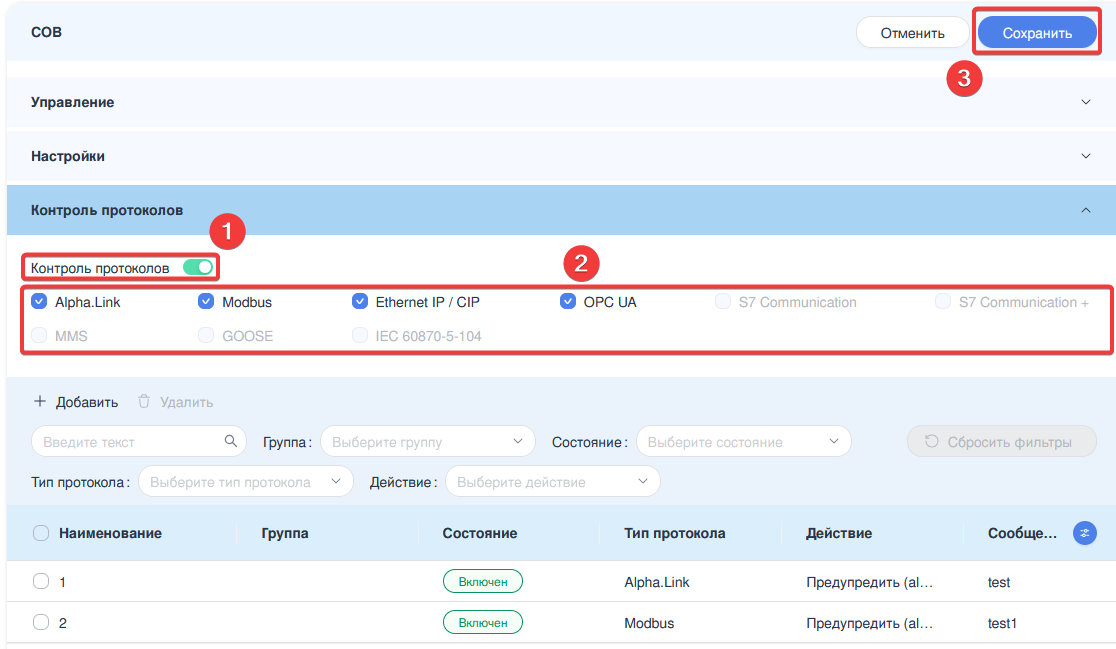This screenshot has height=649, width=1116.
Task: Toggle the Контроль протоколов switch
Action: click(198, 268)
